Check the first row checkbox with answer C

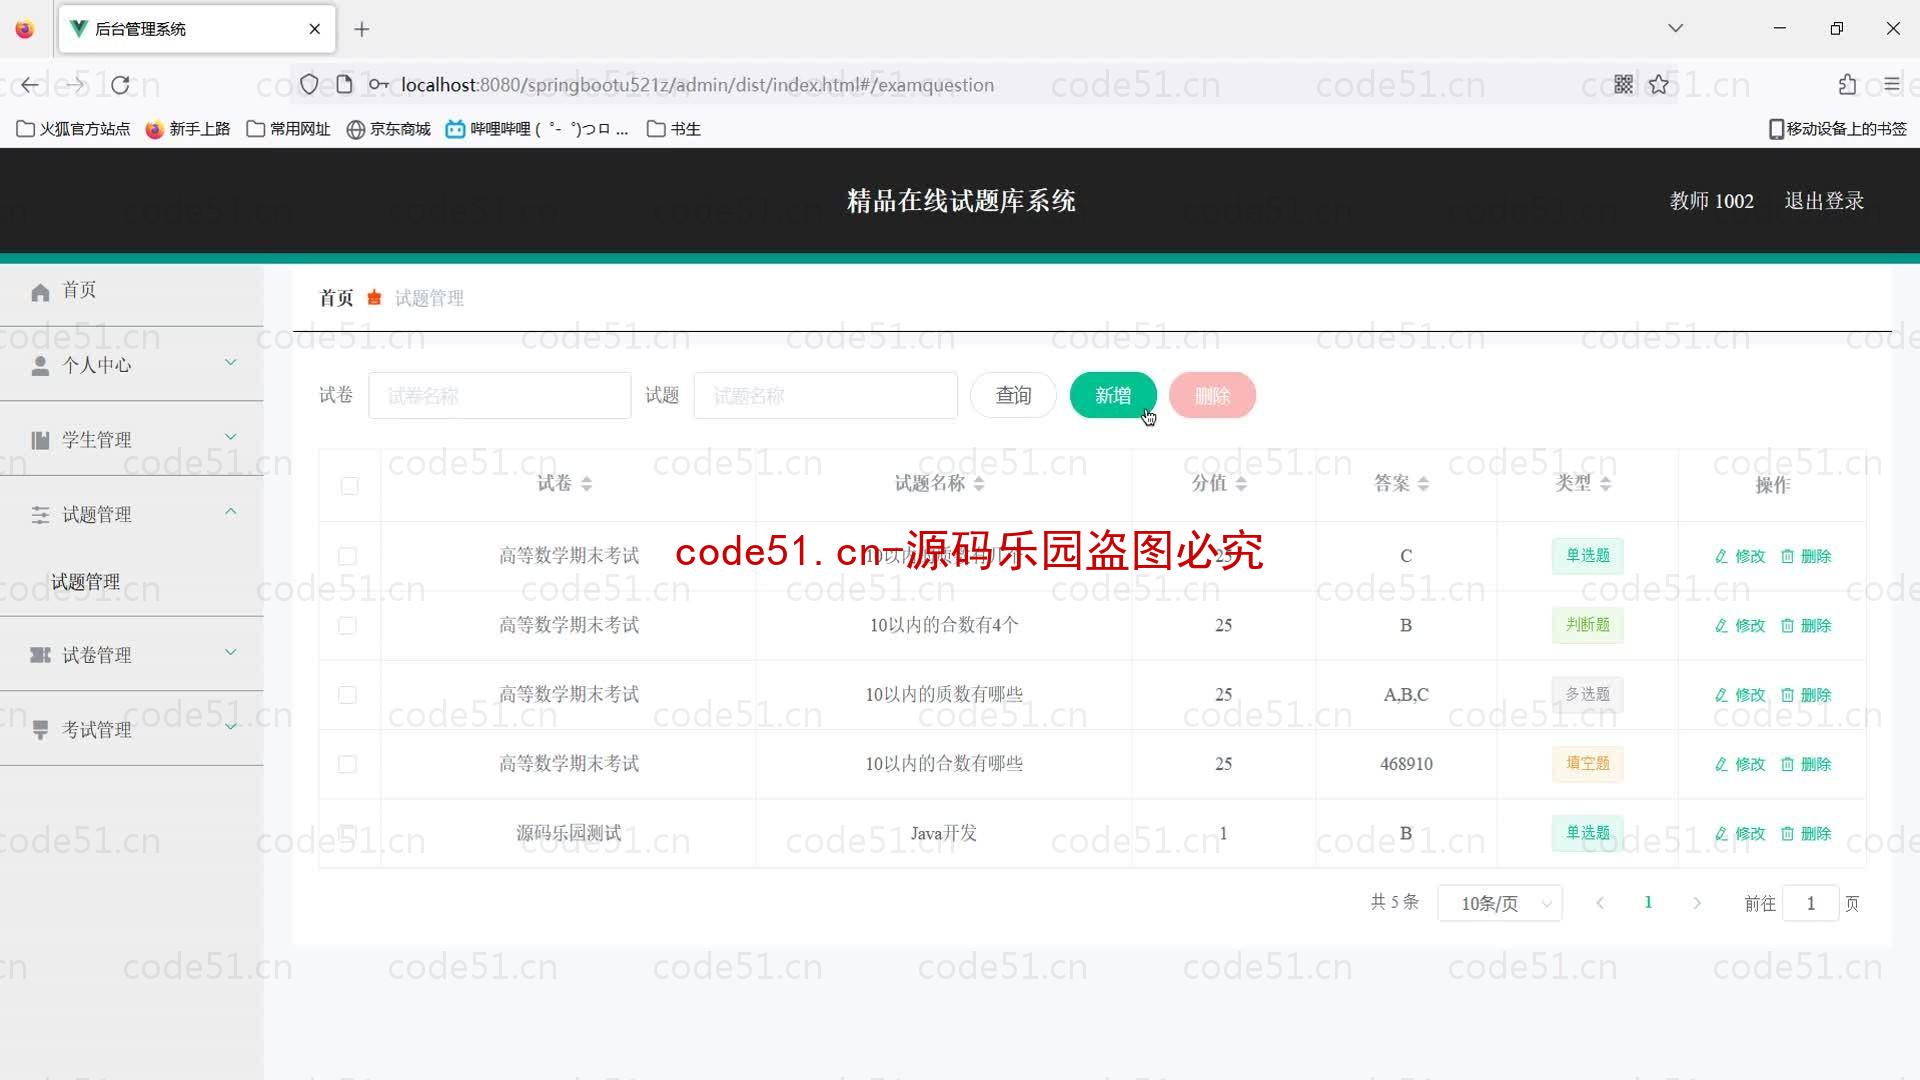(347, 556)
